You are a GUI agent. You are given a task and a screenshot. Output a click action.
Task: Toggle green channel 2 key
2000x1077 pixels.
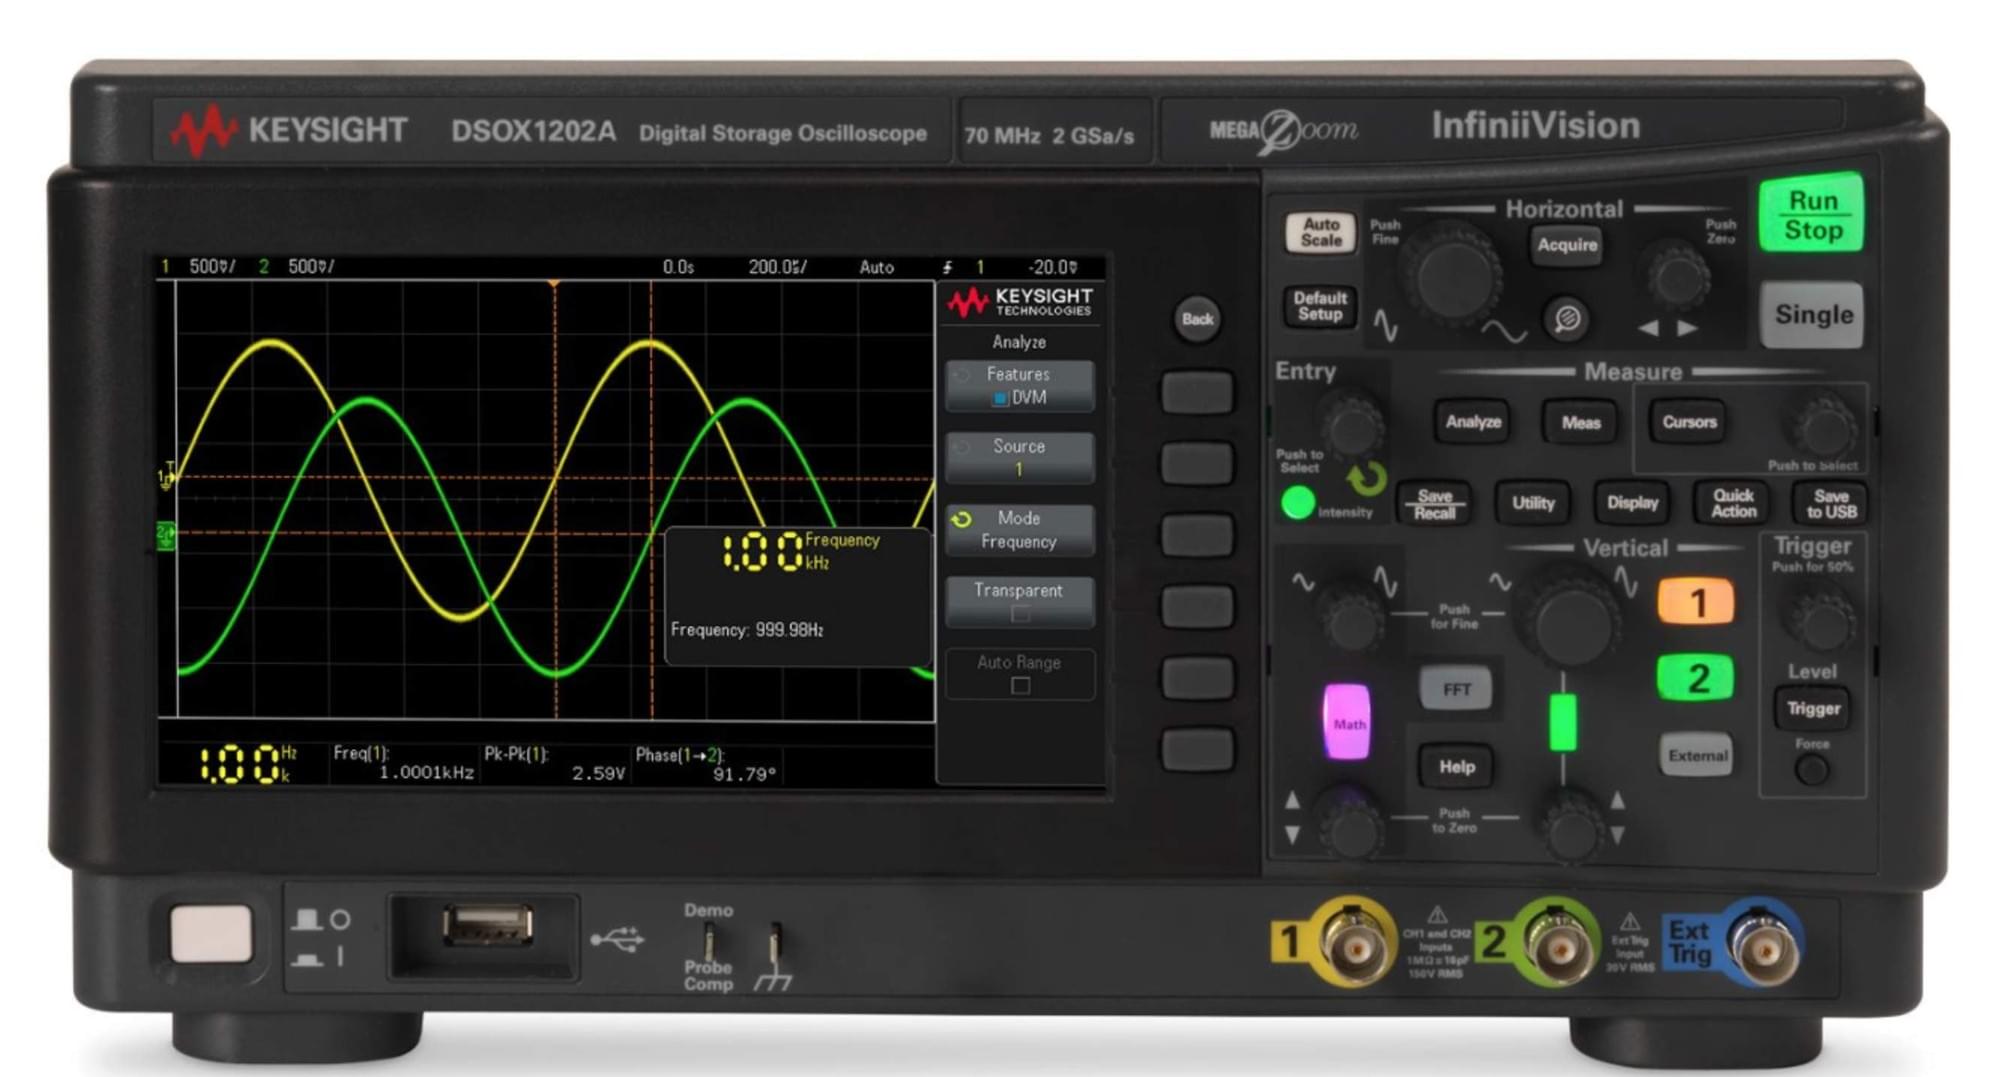pyautogui.click(x=1696, y=678)
